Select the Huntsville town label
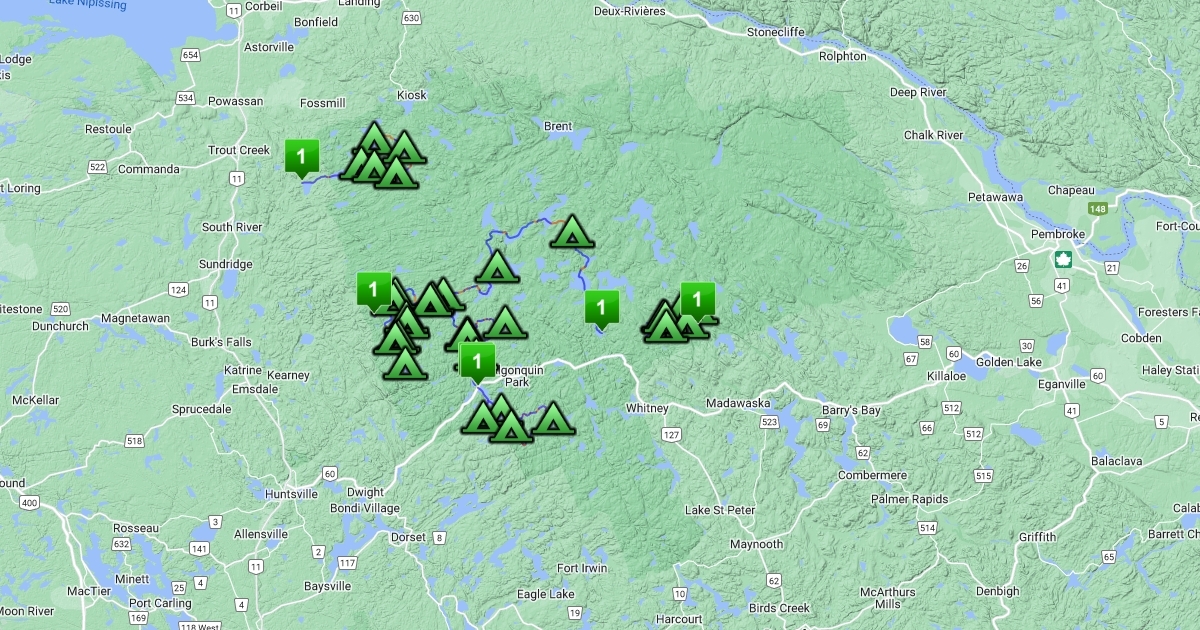The width and height of the screenshot is (1200, 630). point(291,494)
